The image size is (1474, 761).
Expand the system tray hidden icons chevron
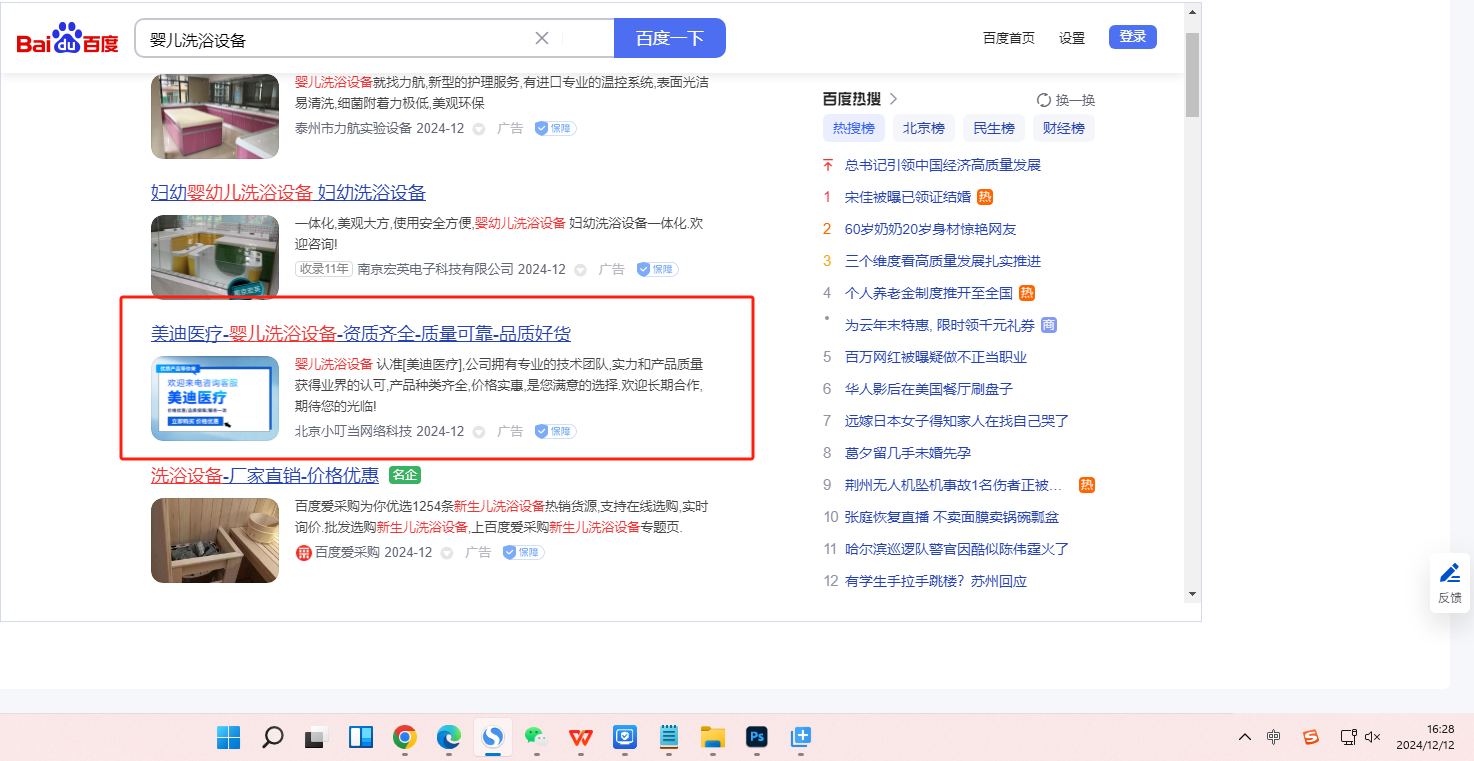point(1244,738)
